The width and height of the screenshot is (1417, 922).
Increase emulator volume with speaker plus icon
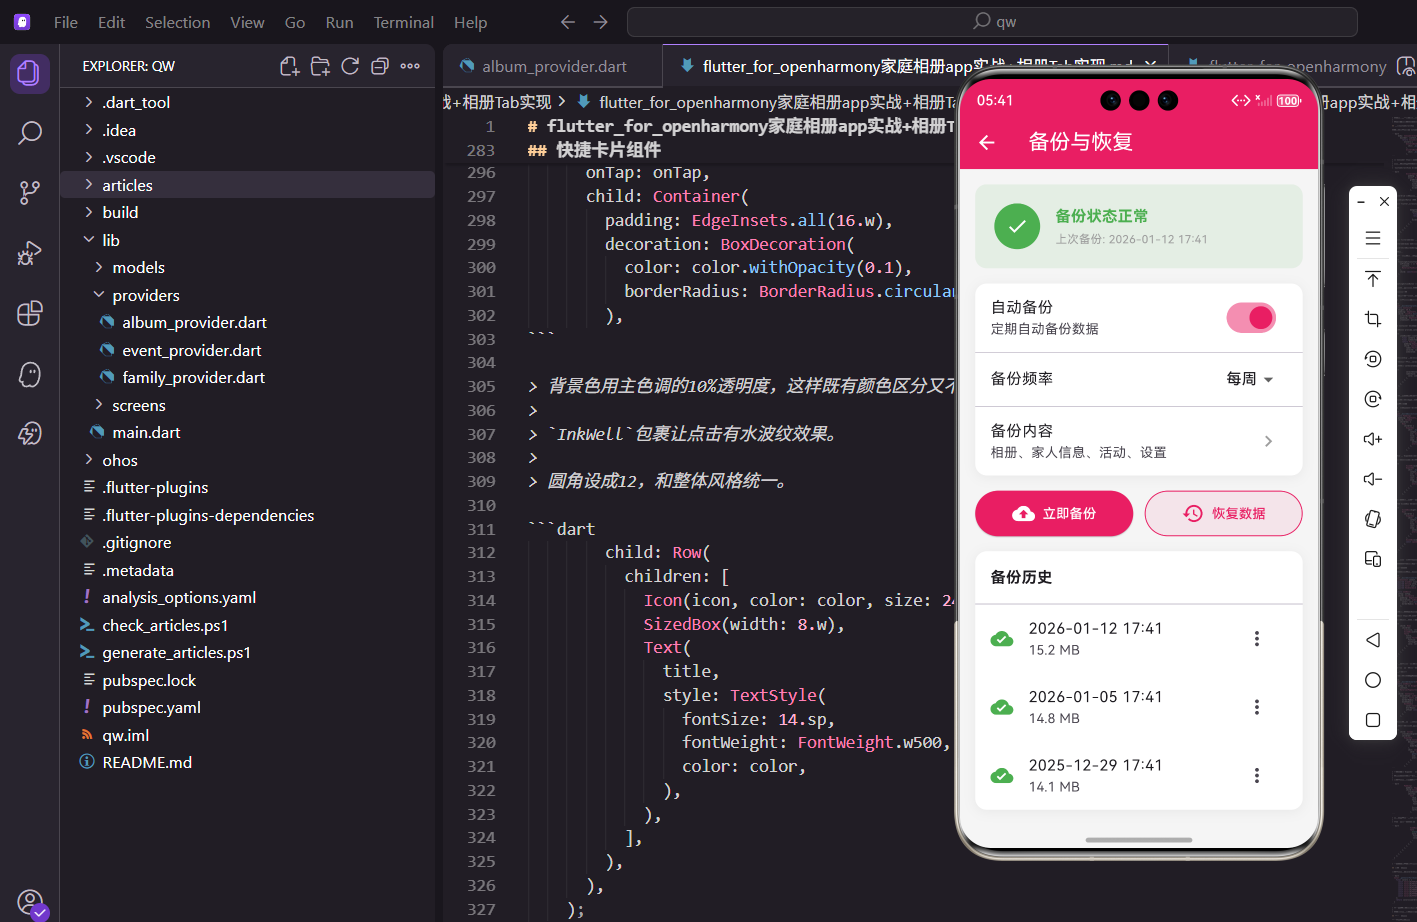pyautogui.click(x=1373, y=439)
